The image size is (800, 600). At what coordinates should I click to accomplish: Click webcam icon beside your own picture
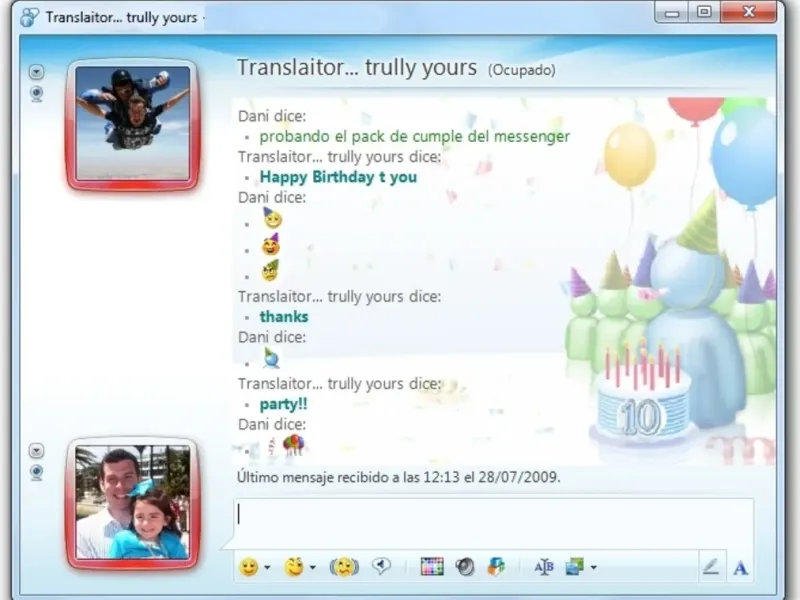[x=36, y=473]
